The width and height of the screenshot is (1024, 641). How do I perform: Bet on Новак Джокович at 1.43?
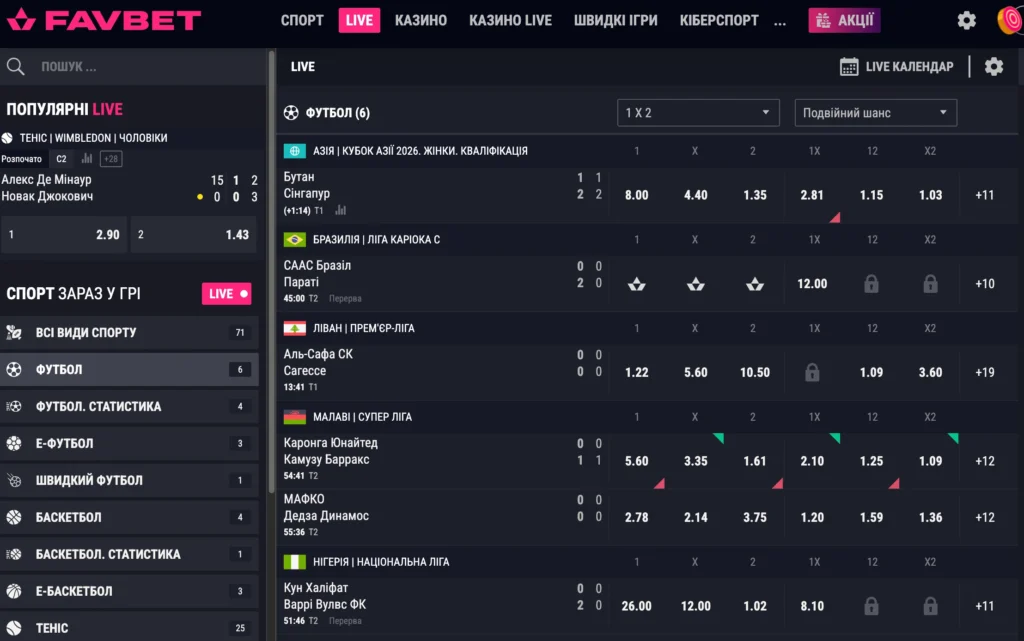click(194, 235)
